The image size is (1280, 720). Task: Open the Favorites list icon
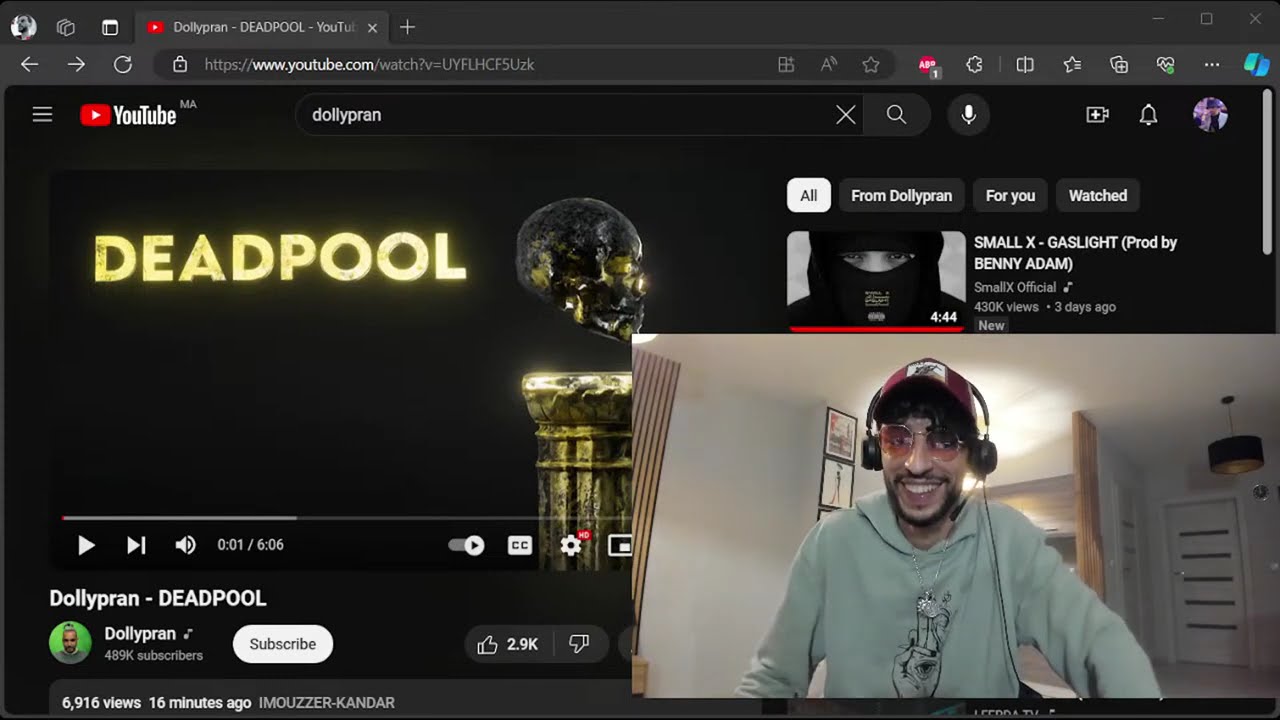(1072, 64)
